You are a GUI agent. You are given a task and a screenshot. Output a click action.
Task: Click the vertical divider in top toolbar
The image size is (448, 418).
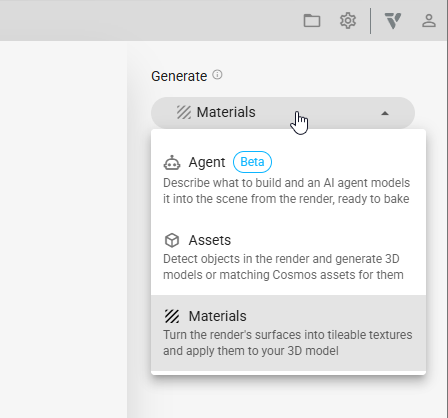point(370,21)
